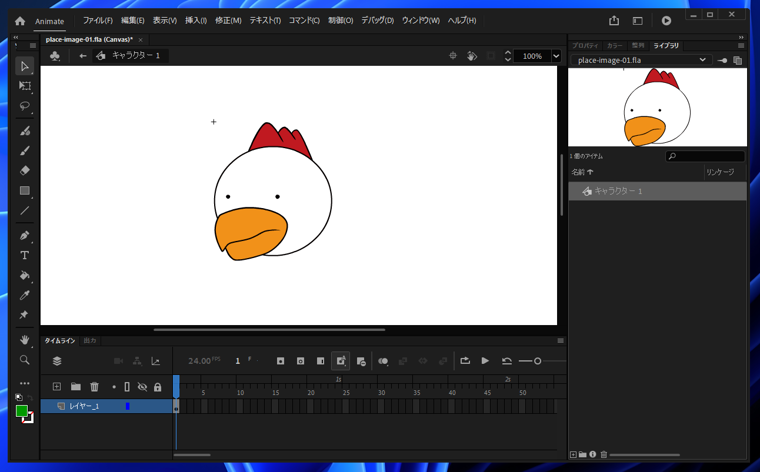760x472 pixels.
Task: Select the Eyedropper tool
Action: point(25,296)
